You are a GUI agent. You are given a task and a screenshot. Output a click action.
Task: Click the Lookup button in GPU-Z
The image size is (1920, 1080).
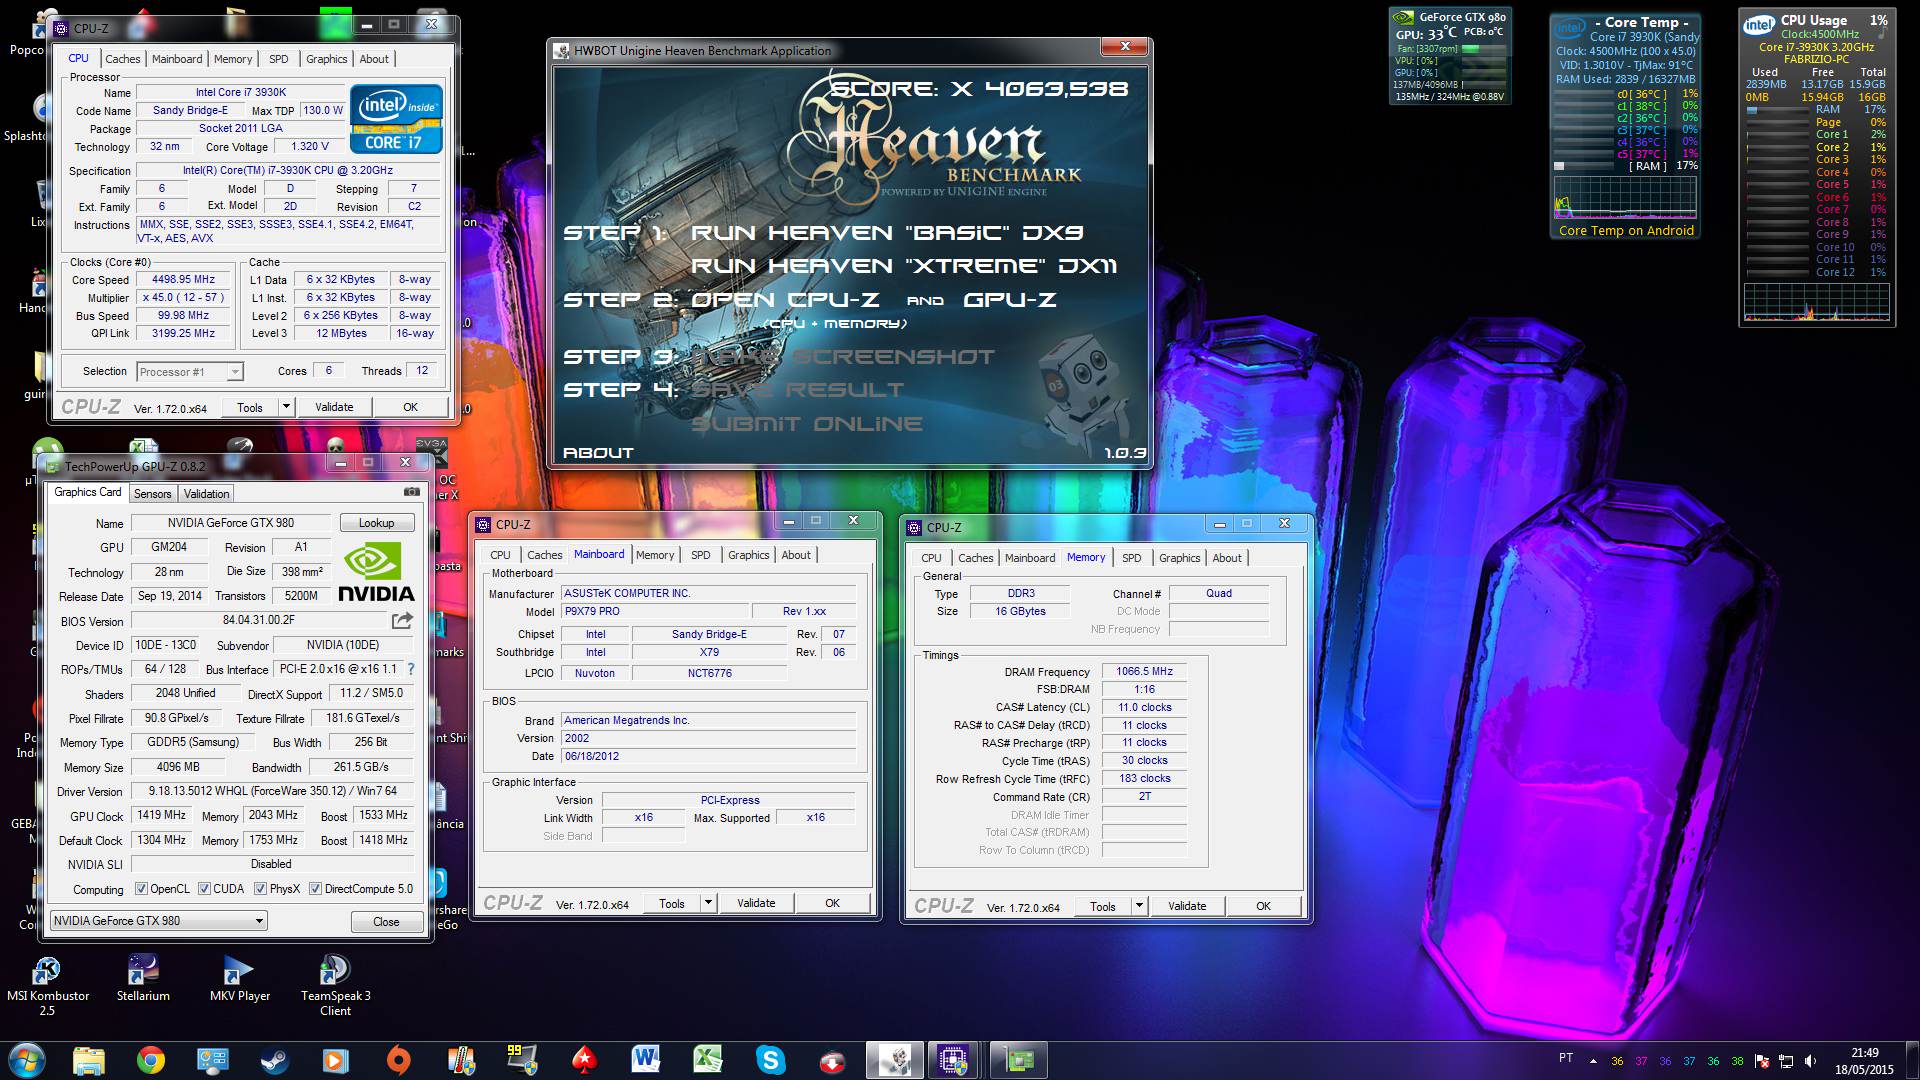click(376, 523)
